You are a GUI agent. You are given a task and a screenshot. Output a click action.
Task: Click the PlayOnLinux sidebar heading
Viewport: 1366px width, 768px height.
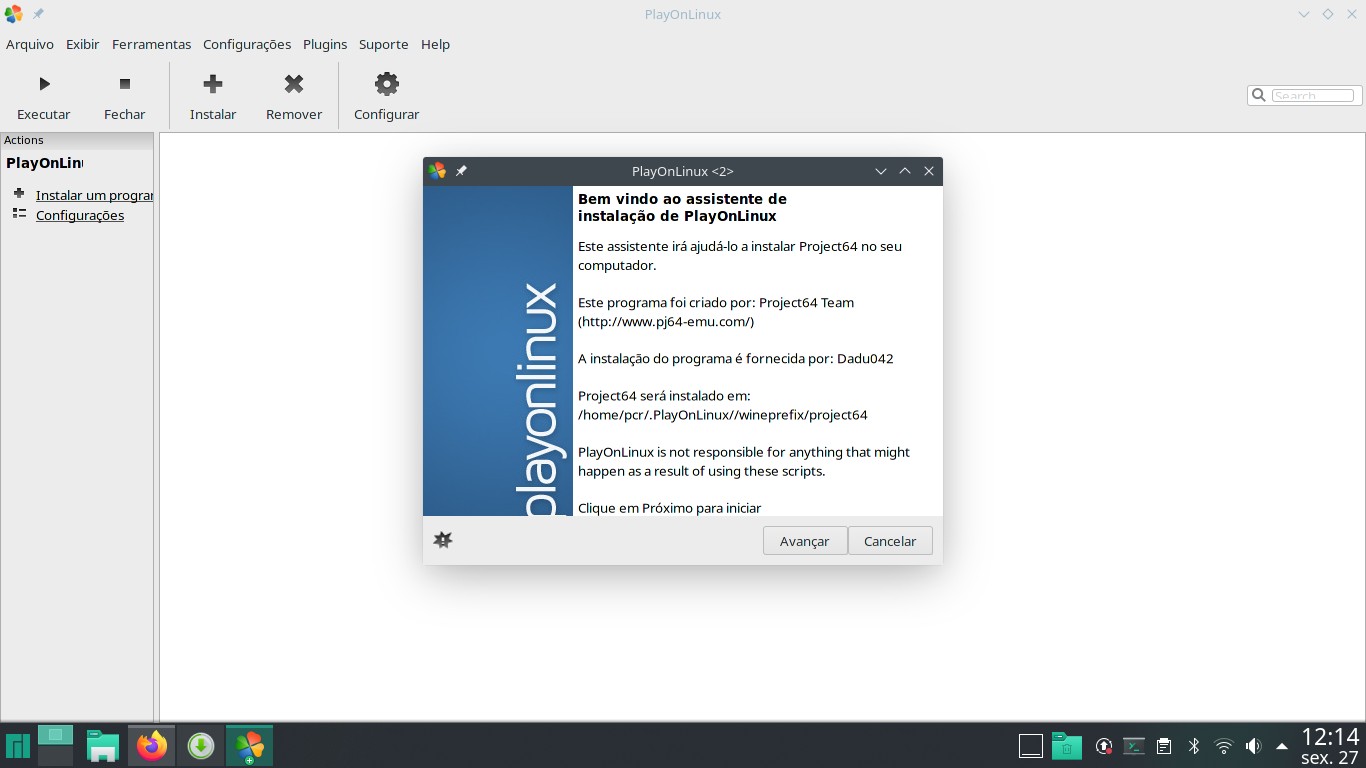[44, 163]
